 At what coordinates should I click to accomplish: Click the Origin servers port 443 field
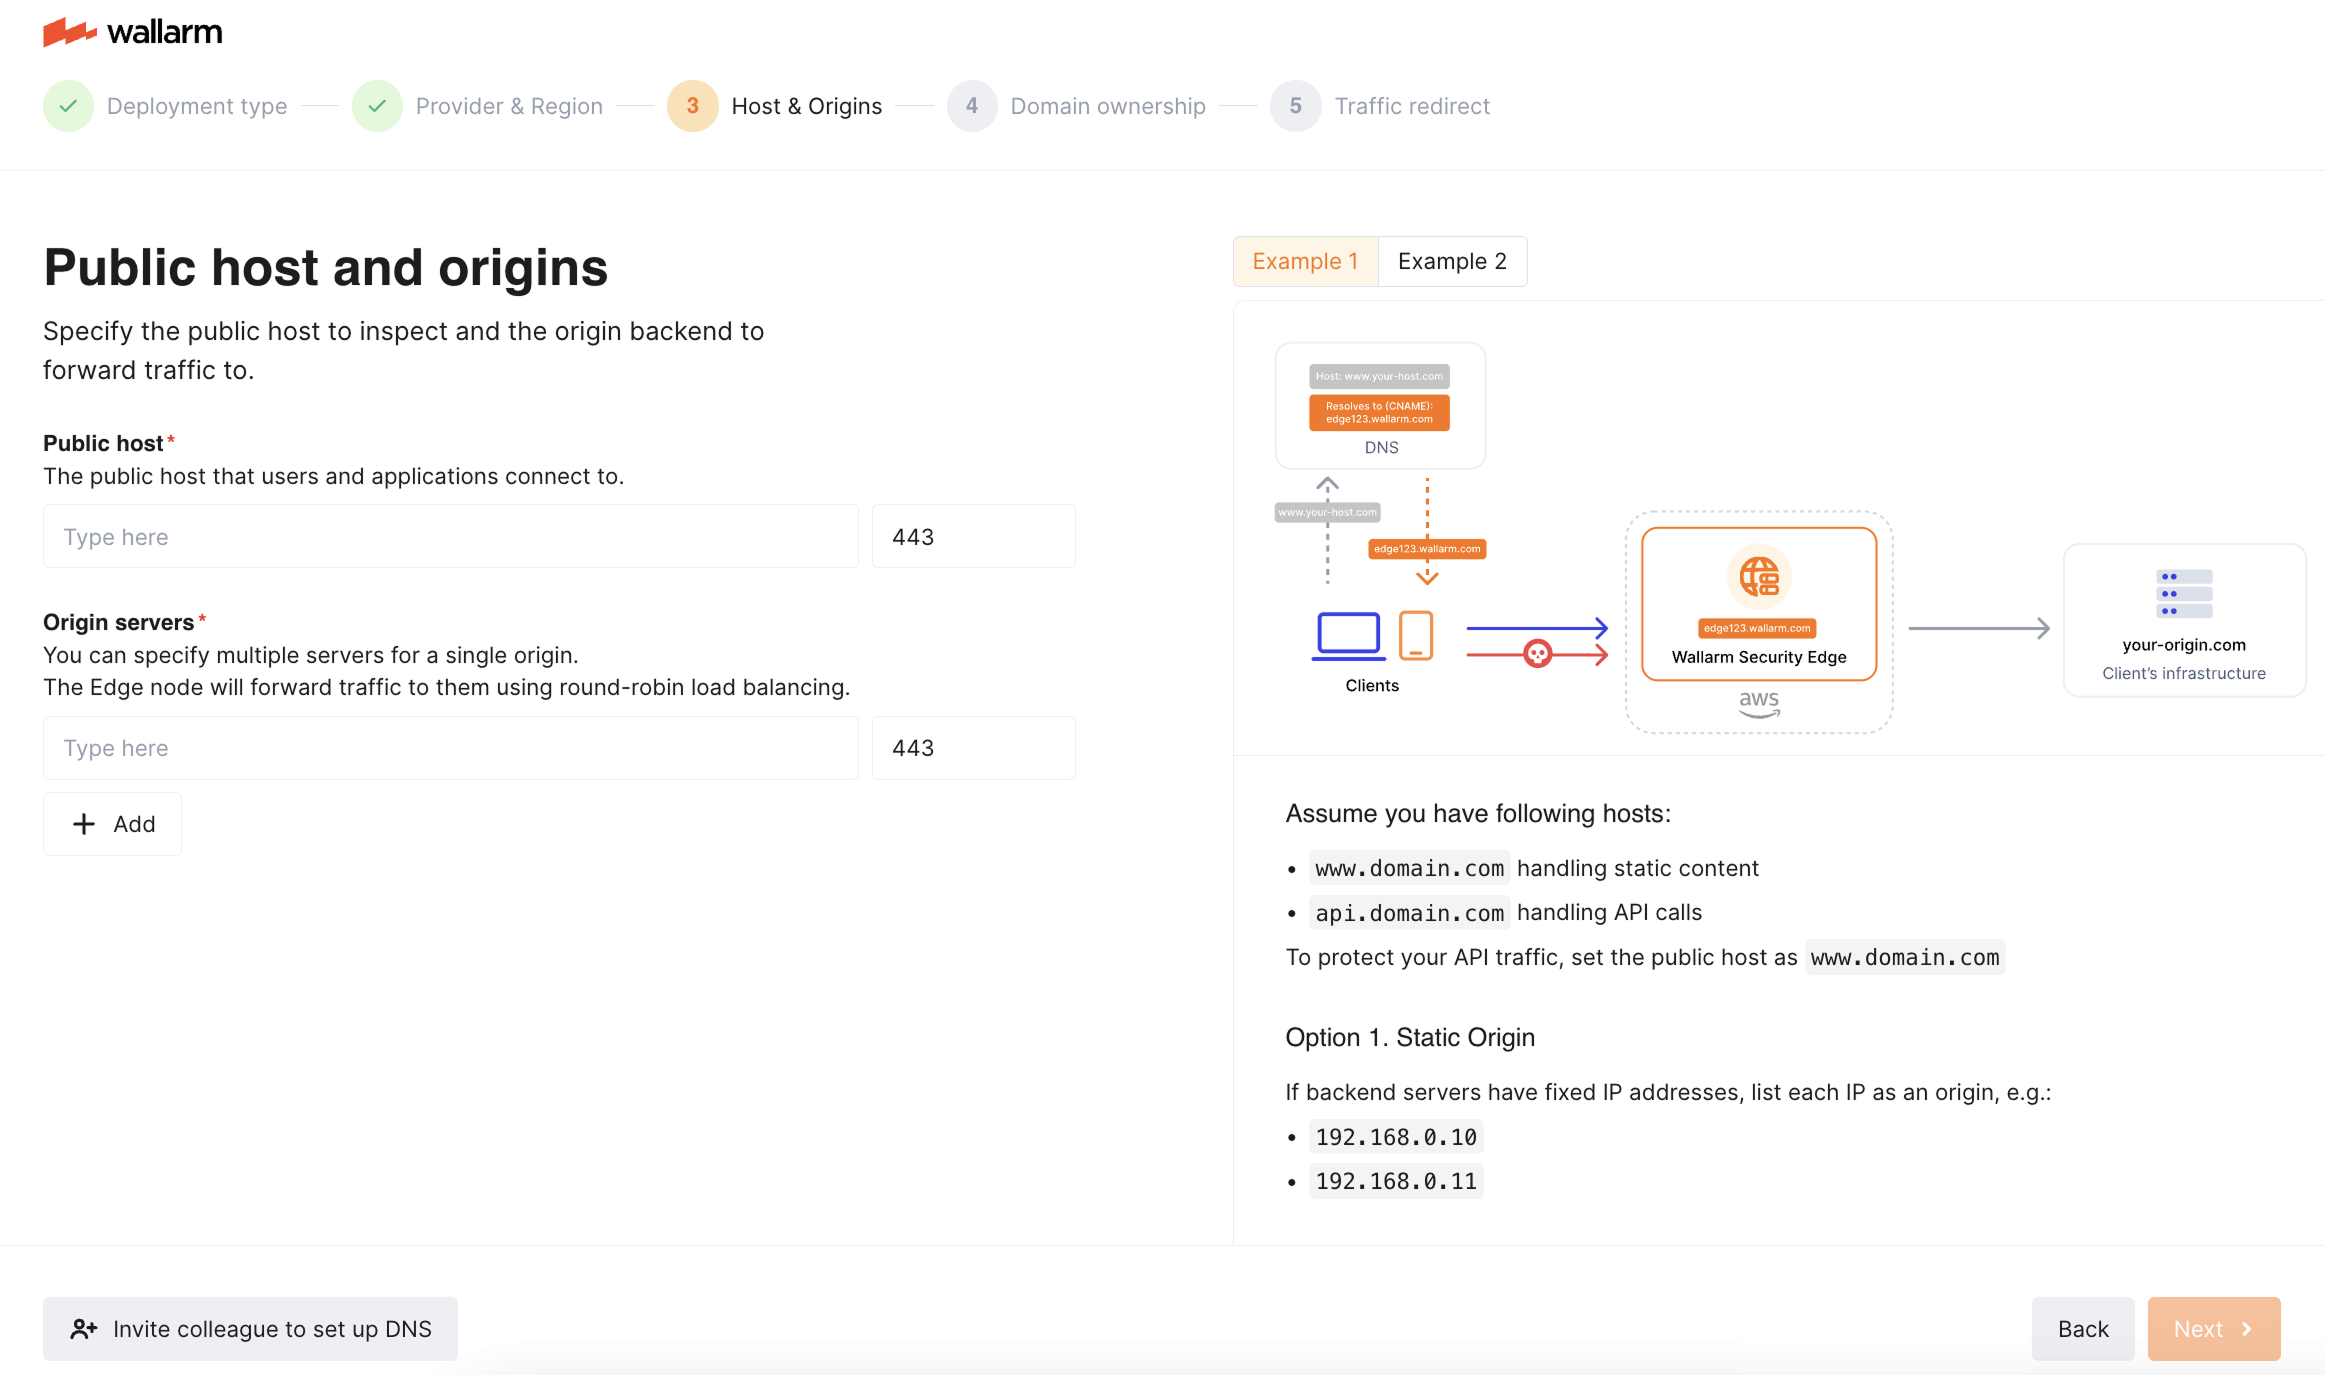tap(973, 748)
